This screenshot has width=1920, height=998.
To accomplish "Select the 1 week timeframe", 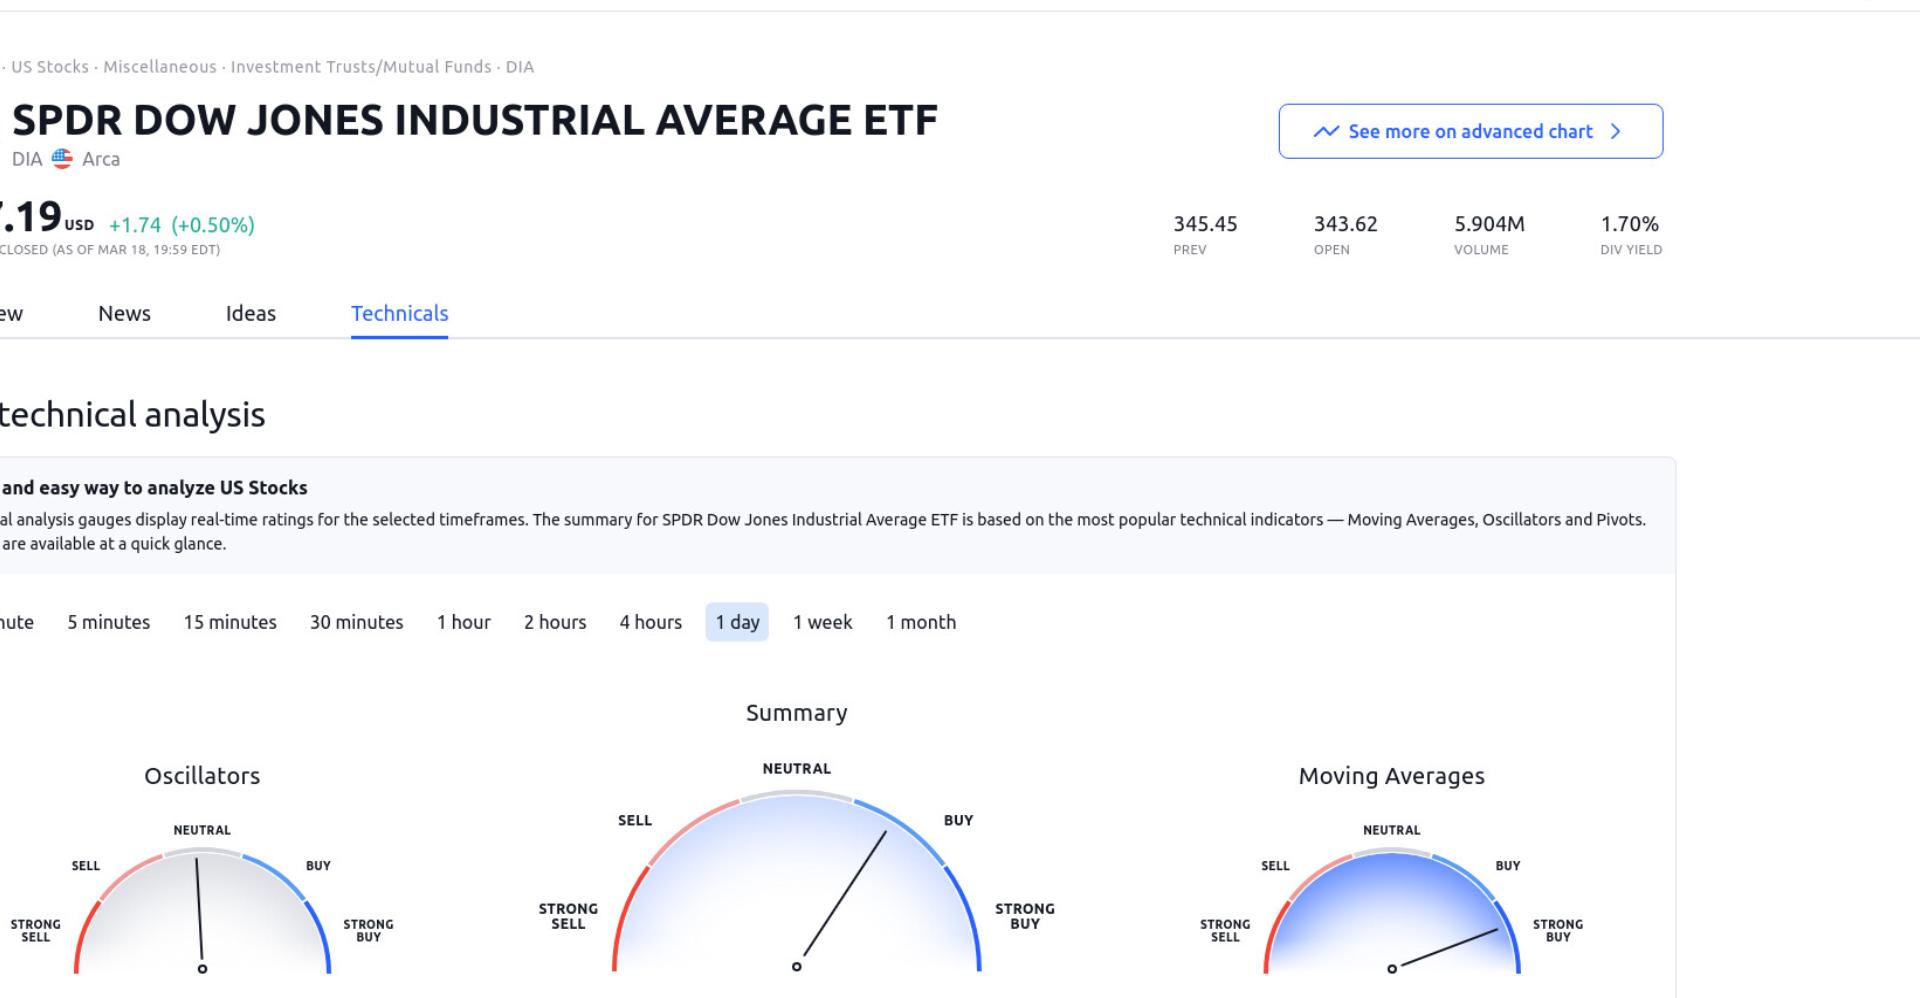I will (x=823, y=622).
